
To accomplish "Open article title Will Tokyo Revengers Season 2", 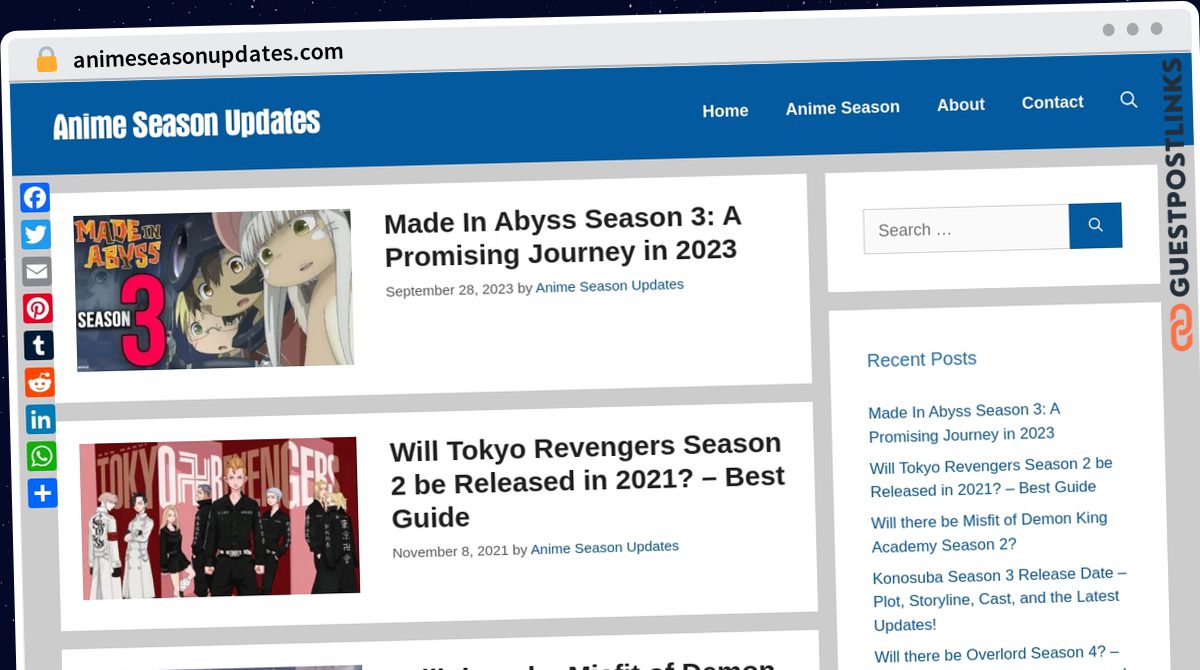I will (x=588, y=482).
